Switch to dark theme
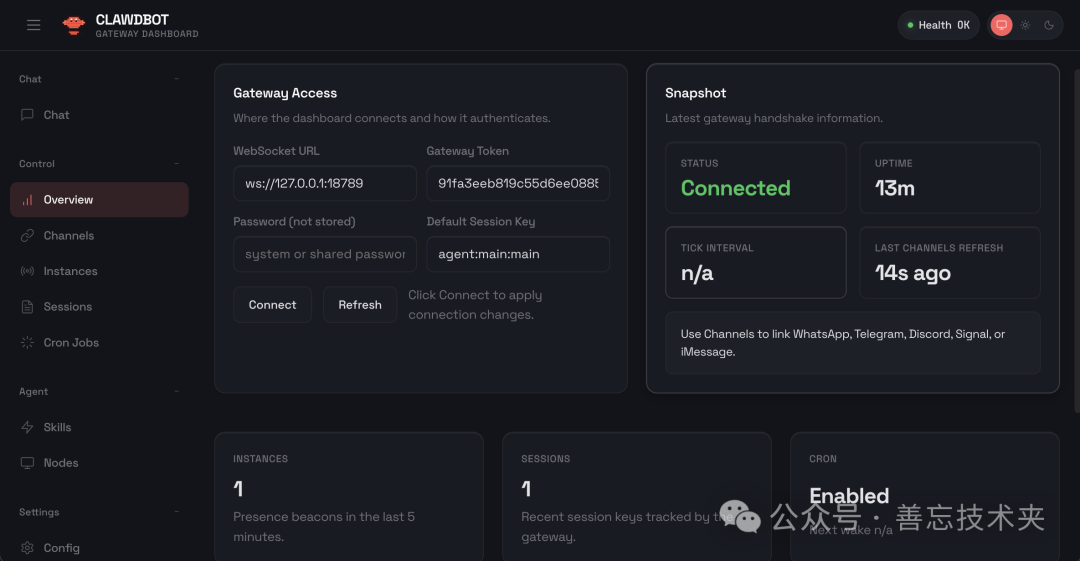 point(1049,25)
